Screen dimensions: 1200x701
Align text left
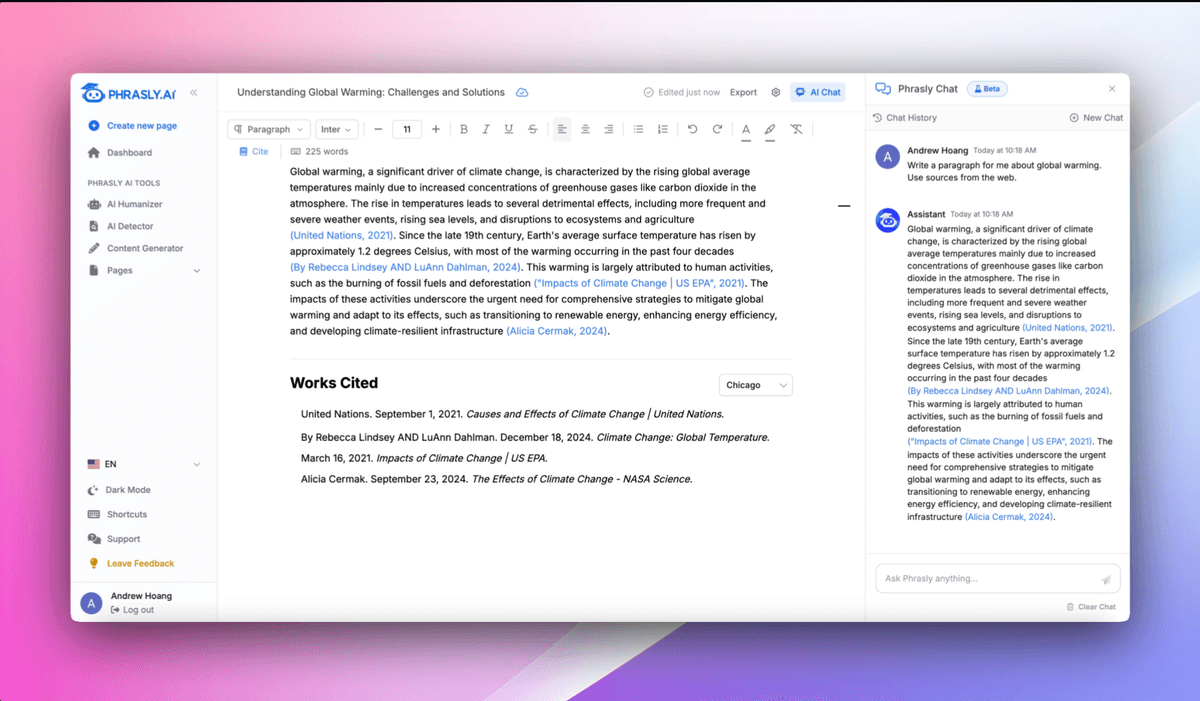click(562, 129)
